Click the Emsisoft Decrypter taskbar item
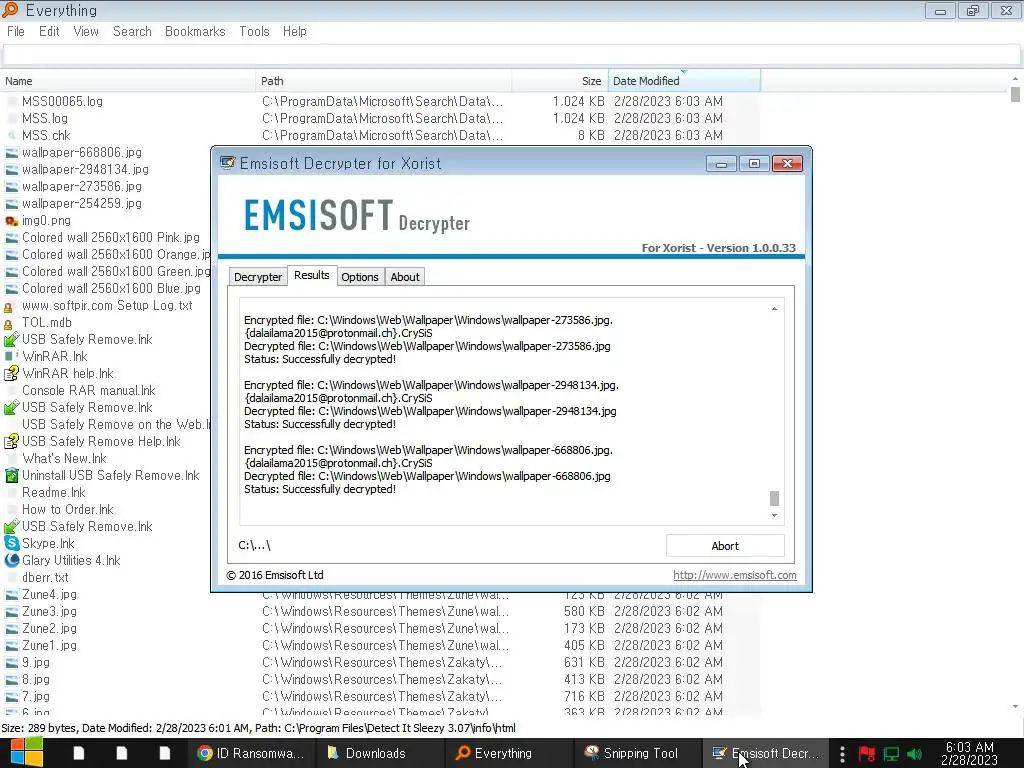 tap(765, 753)
